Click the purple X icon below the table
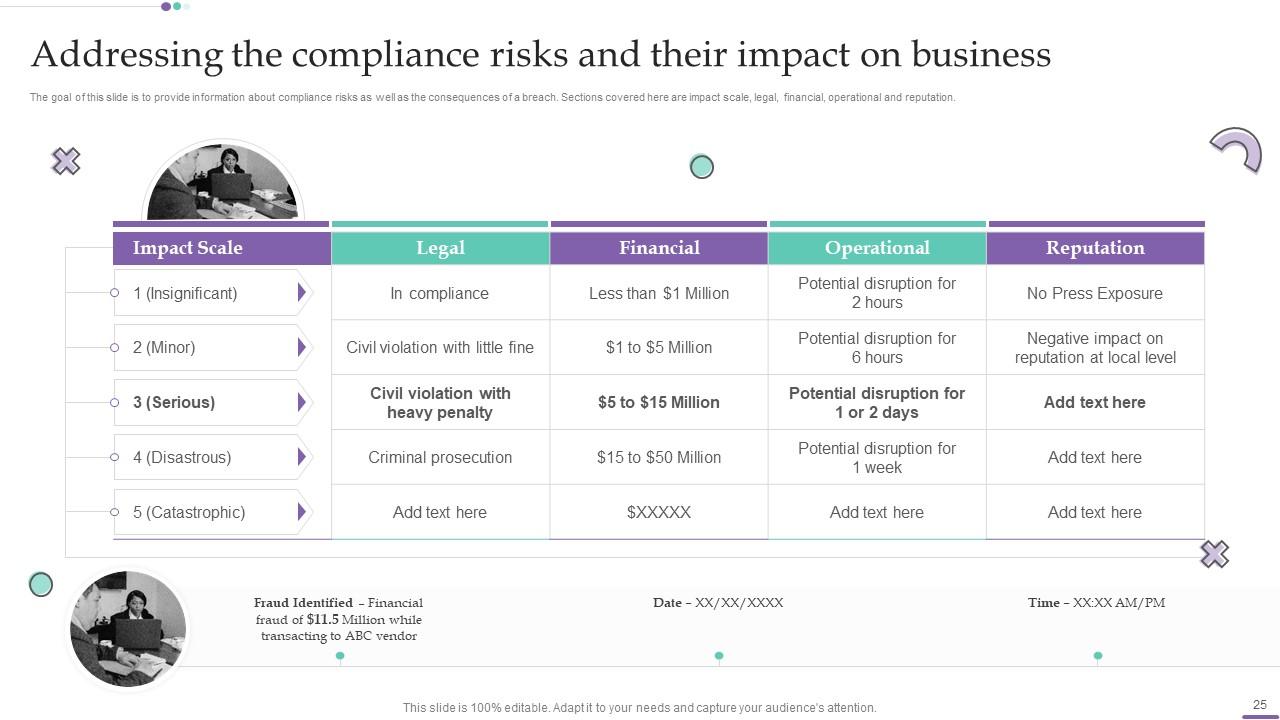Image resolution: width=1280 pixels, height=720 pixels. pos(1214,554)
